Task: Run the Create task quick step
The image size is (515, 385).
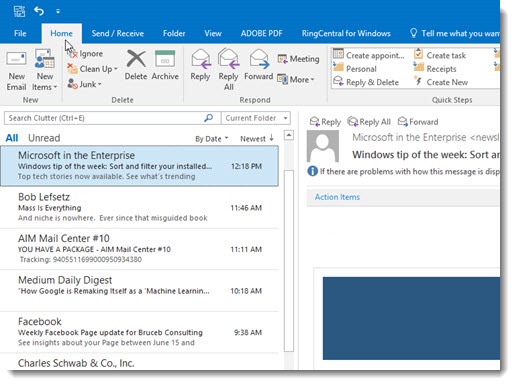Action: pyautogui.click(x=440, y=55)
